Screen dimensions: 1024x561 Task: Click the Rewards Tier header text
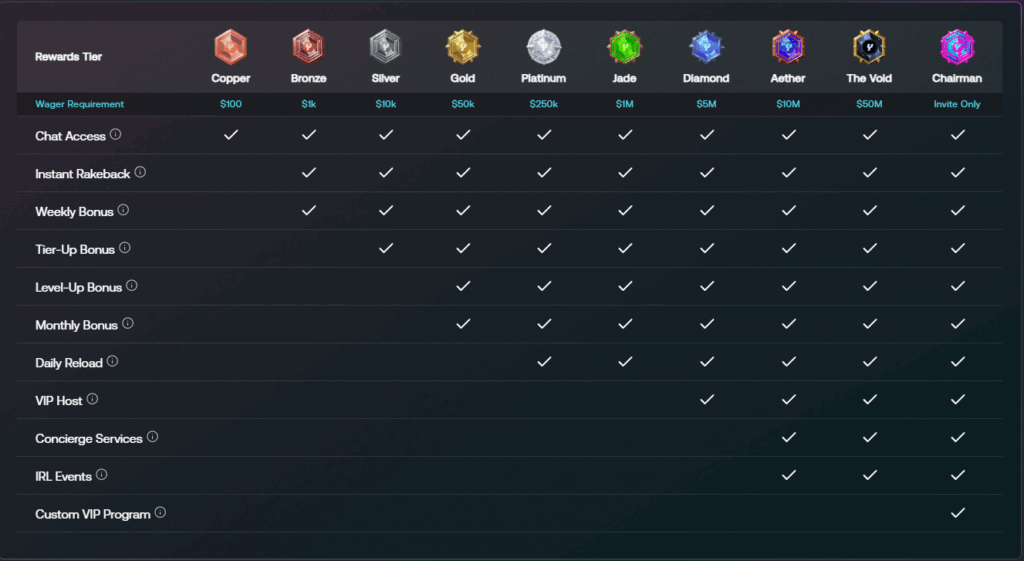pyautogui.click(x=69, y=57)
